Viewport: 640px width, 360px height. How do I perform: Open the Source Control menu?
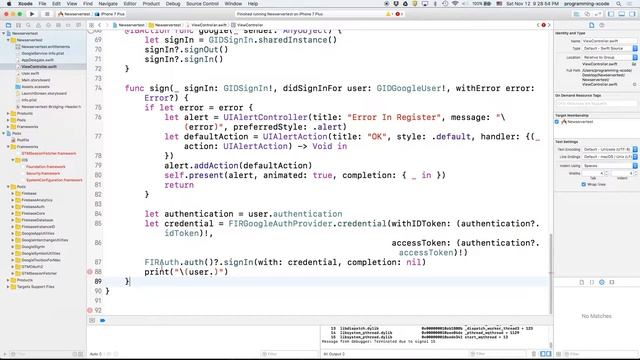coord(202,4)
